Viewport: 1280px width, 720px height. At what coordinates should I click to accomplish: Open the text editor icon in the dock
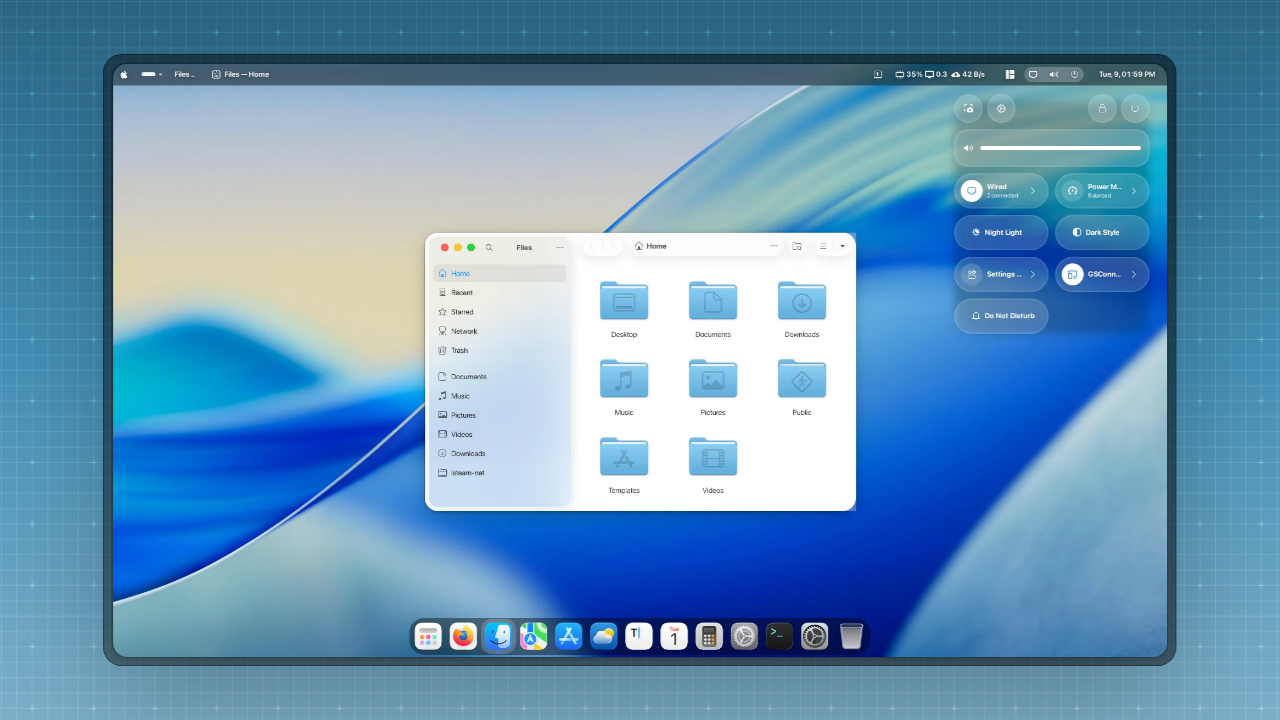(x=639, y=636)
